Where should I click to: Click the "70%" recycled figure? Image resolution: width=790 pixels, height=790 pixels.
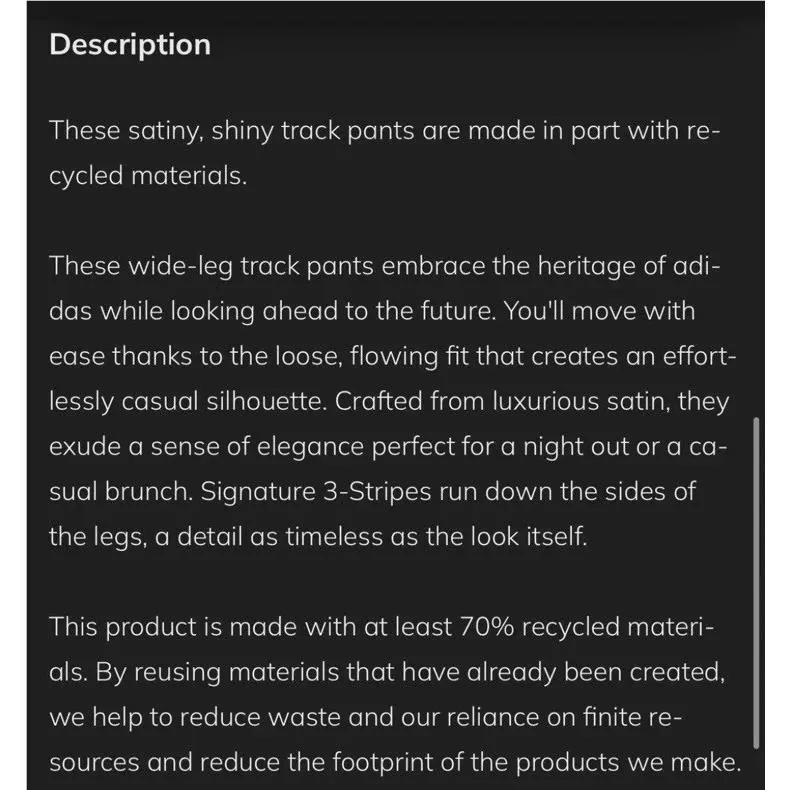pos(487,627)
